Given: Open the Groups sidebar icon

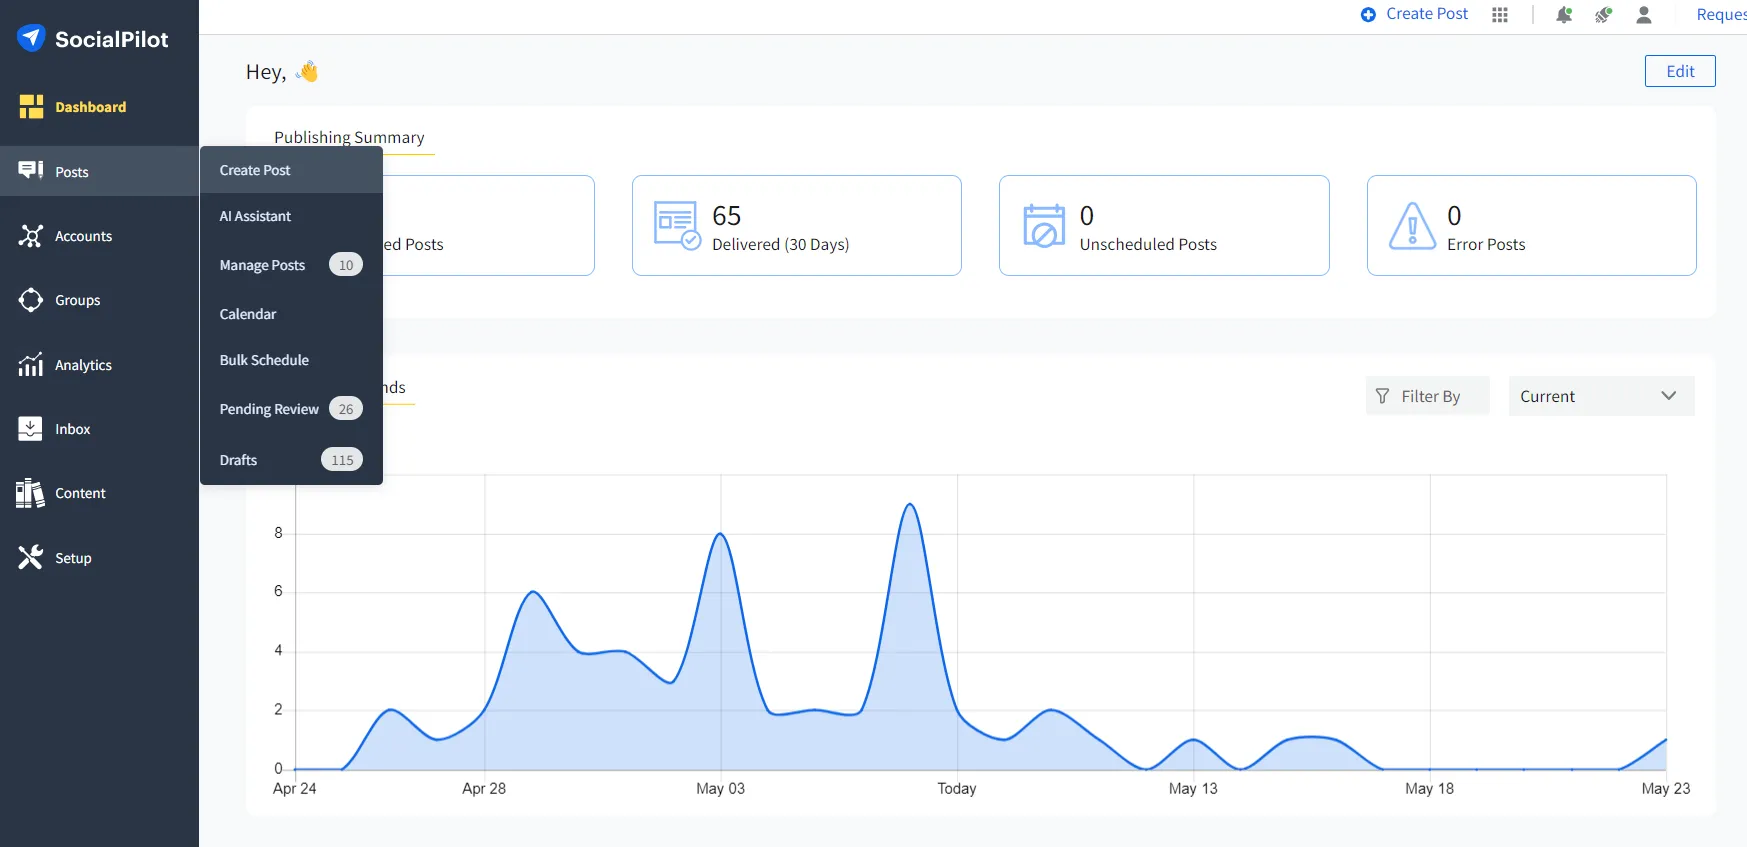Looking at the screenshot, I should (x=30, y=300).
